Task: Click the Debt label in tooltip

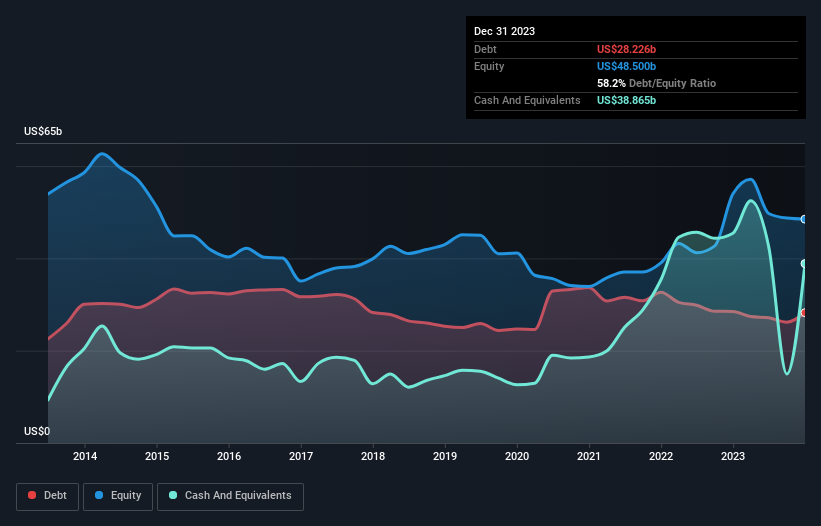Action: (485, 49)
